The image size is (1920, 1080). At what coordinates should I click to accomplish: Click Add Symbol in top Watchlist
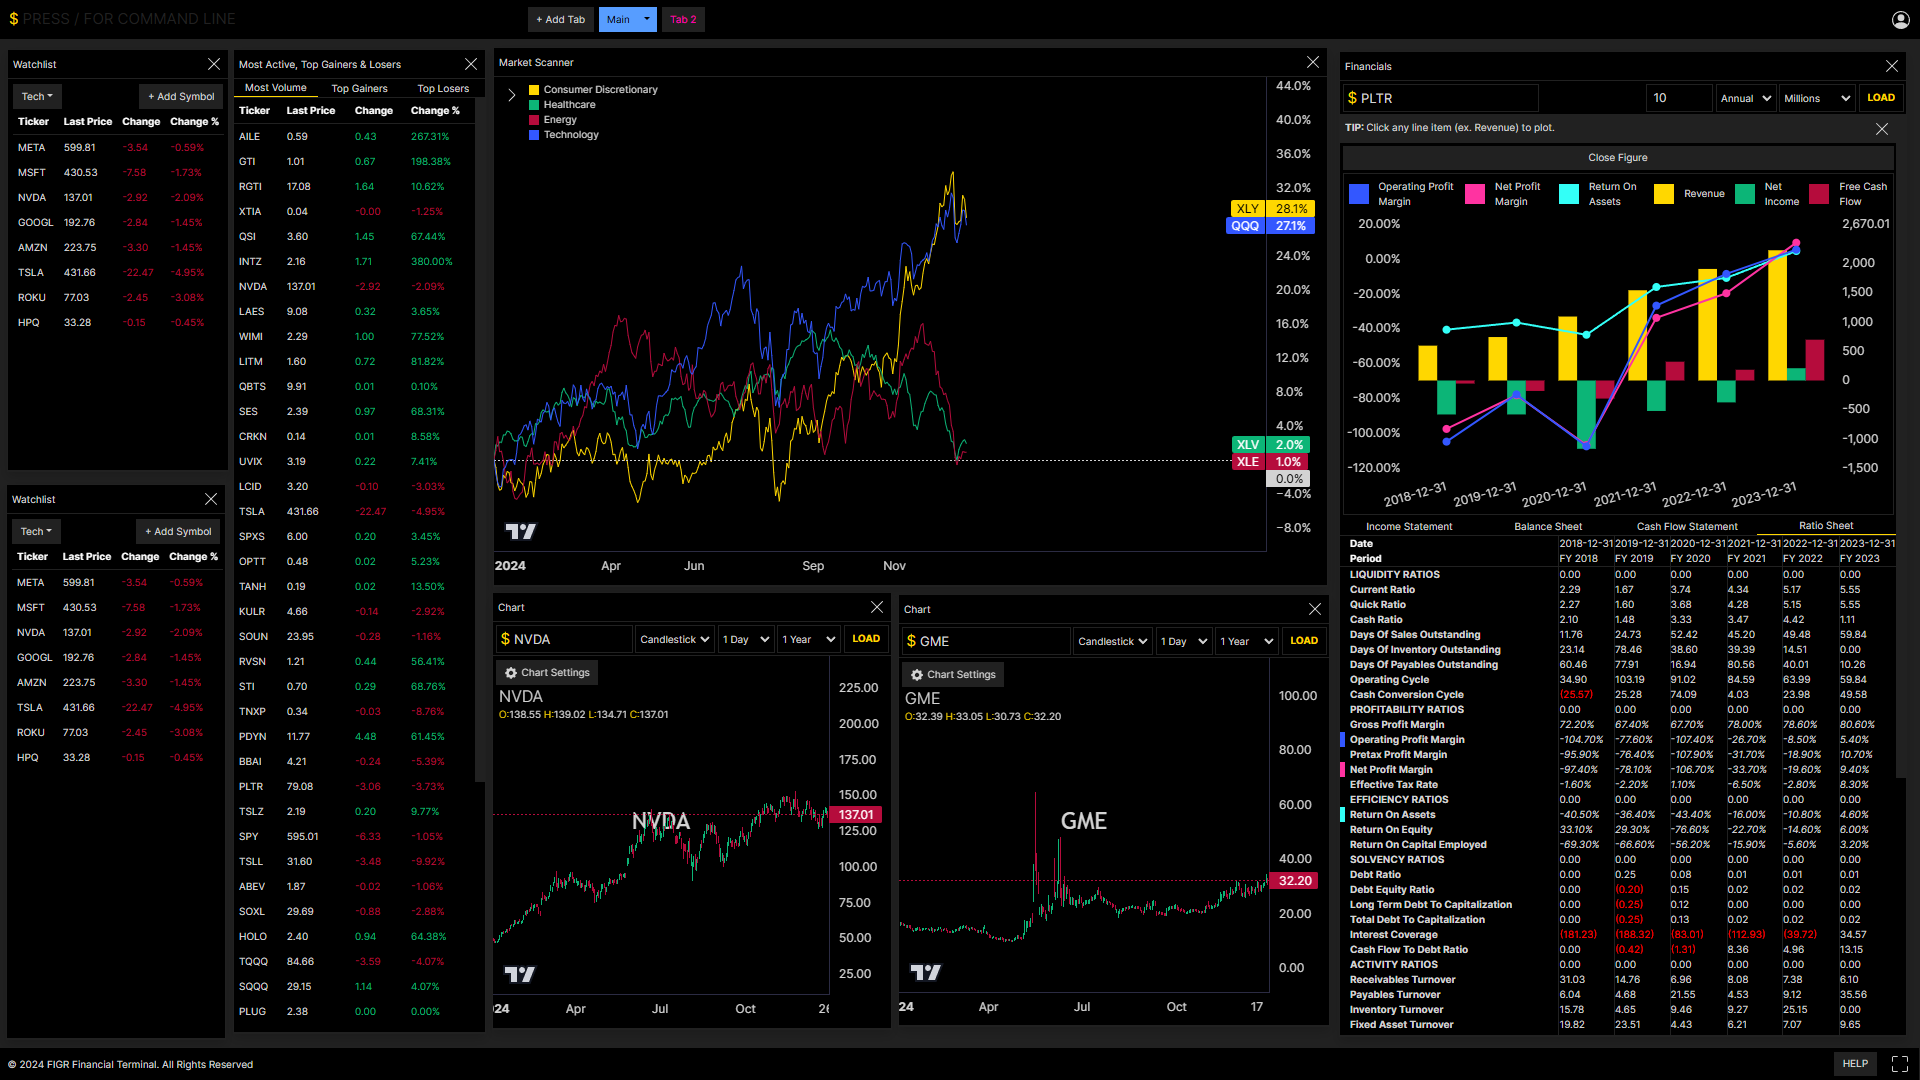pyautogui.click(x=181, y=97)
